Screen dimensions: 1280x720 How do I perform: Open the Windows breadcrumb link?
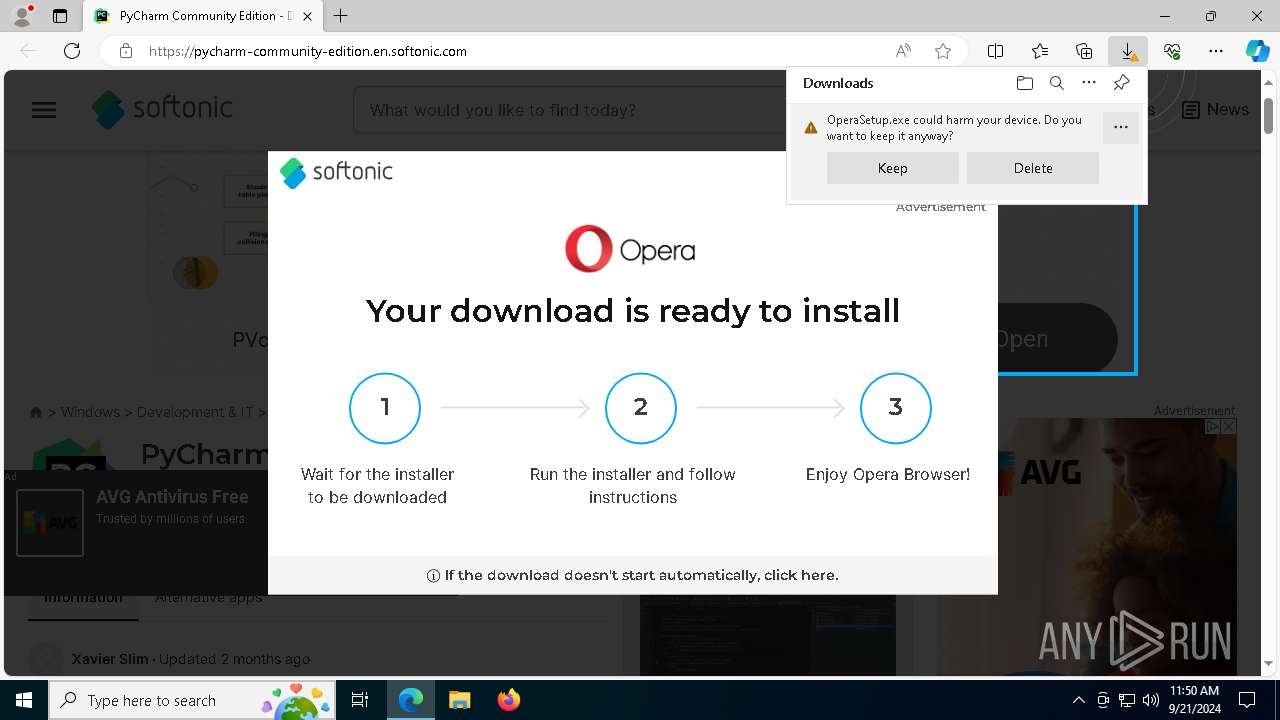coord(90,412)
